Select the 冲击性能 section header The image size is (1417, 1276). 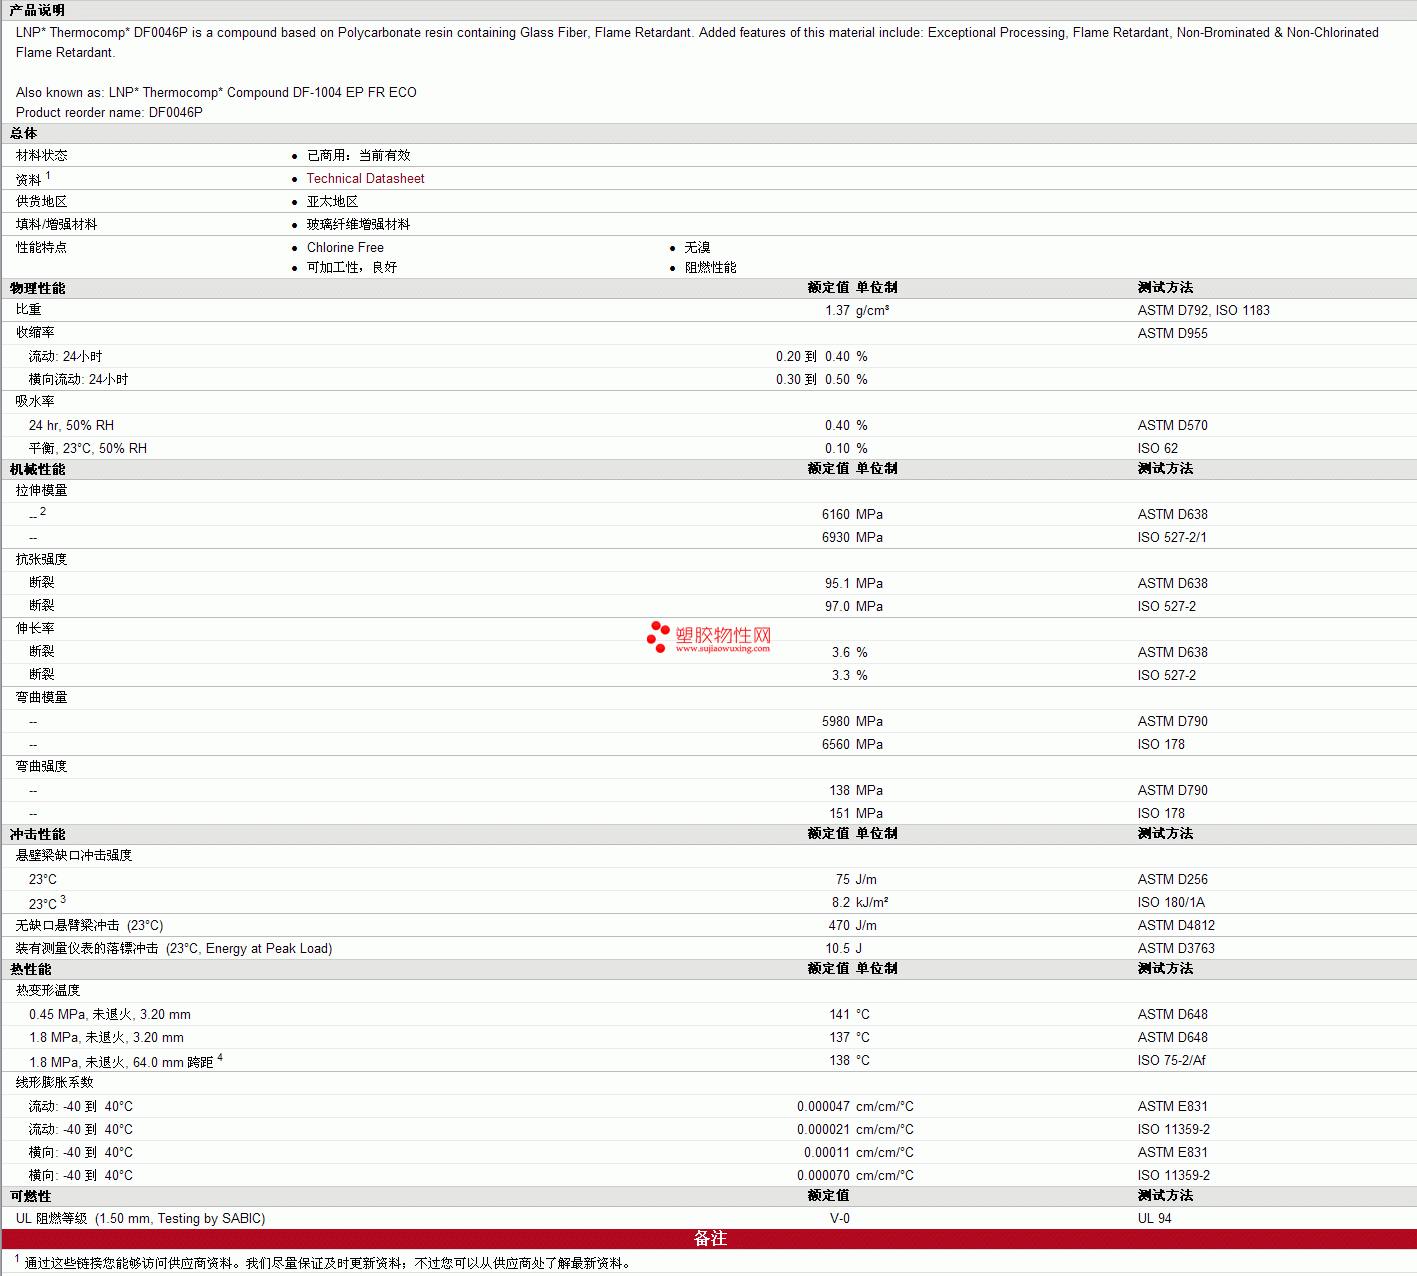(x=38, y=834)
